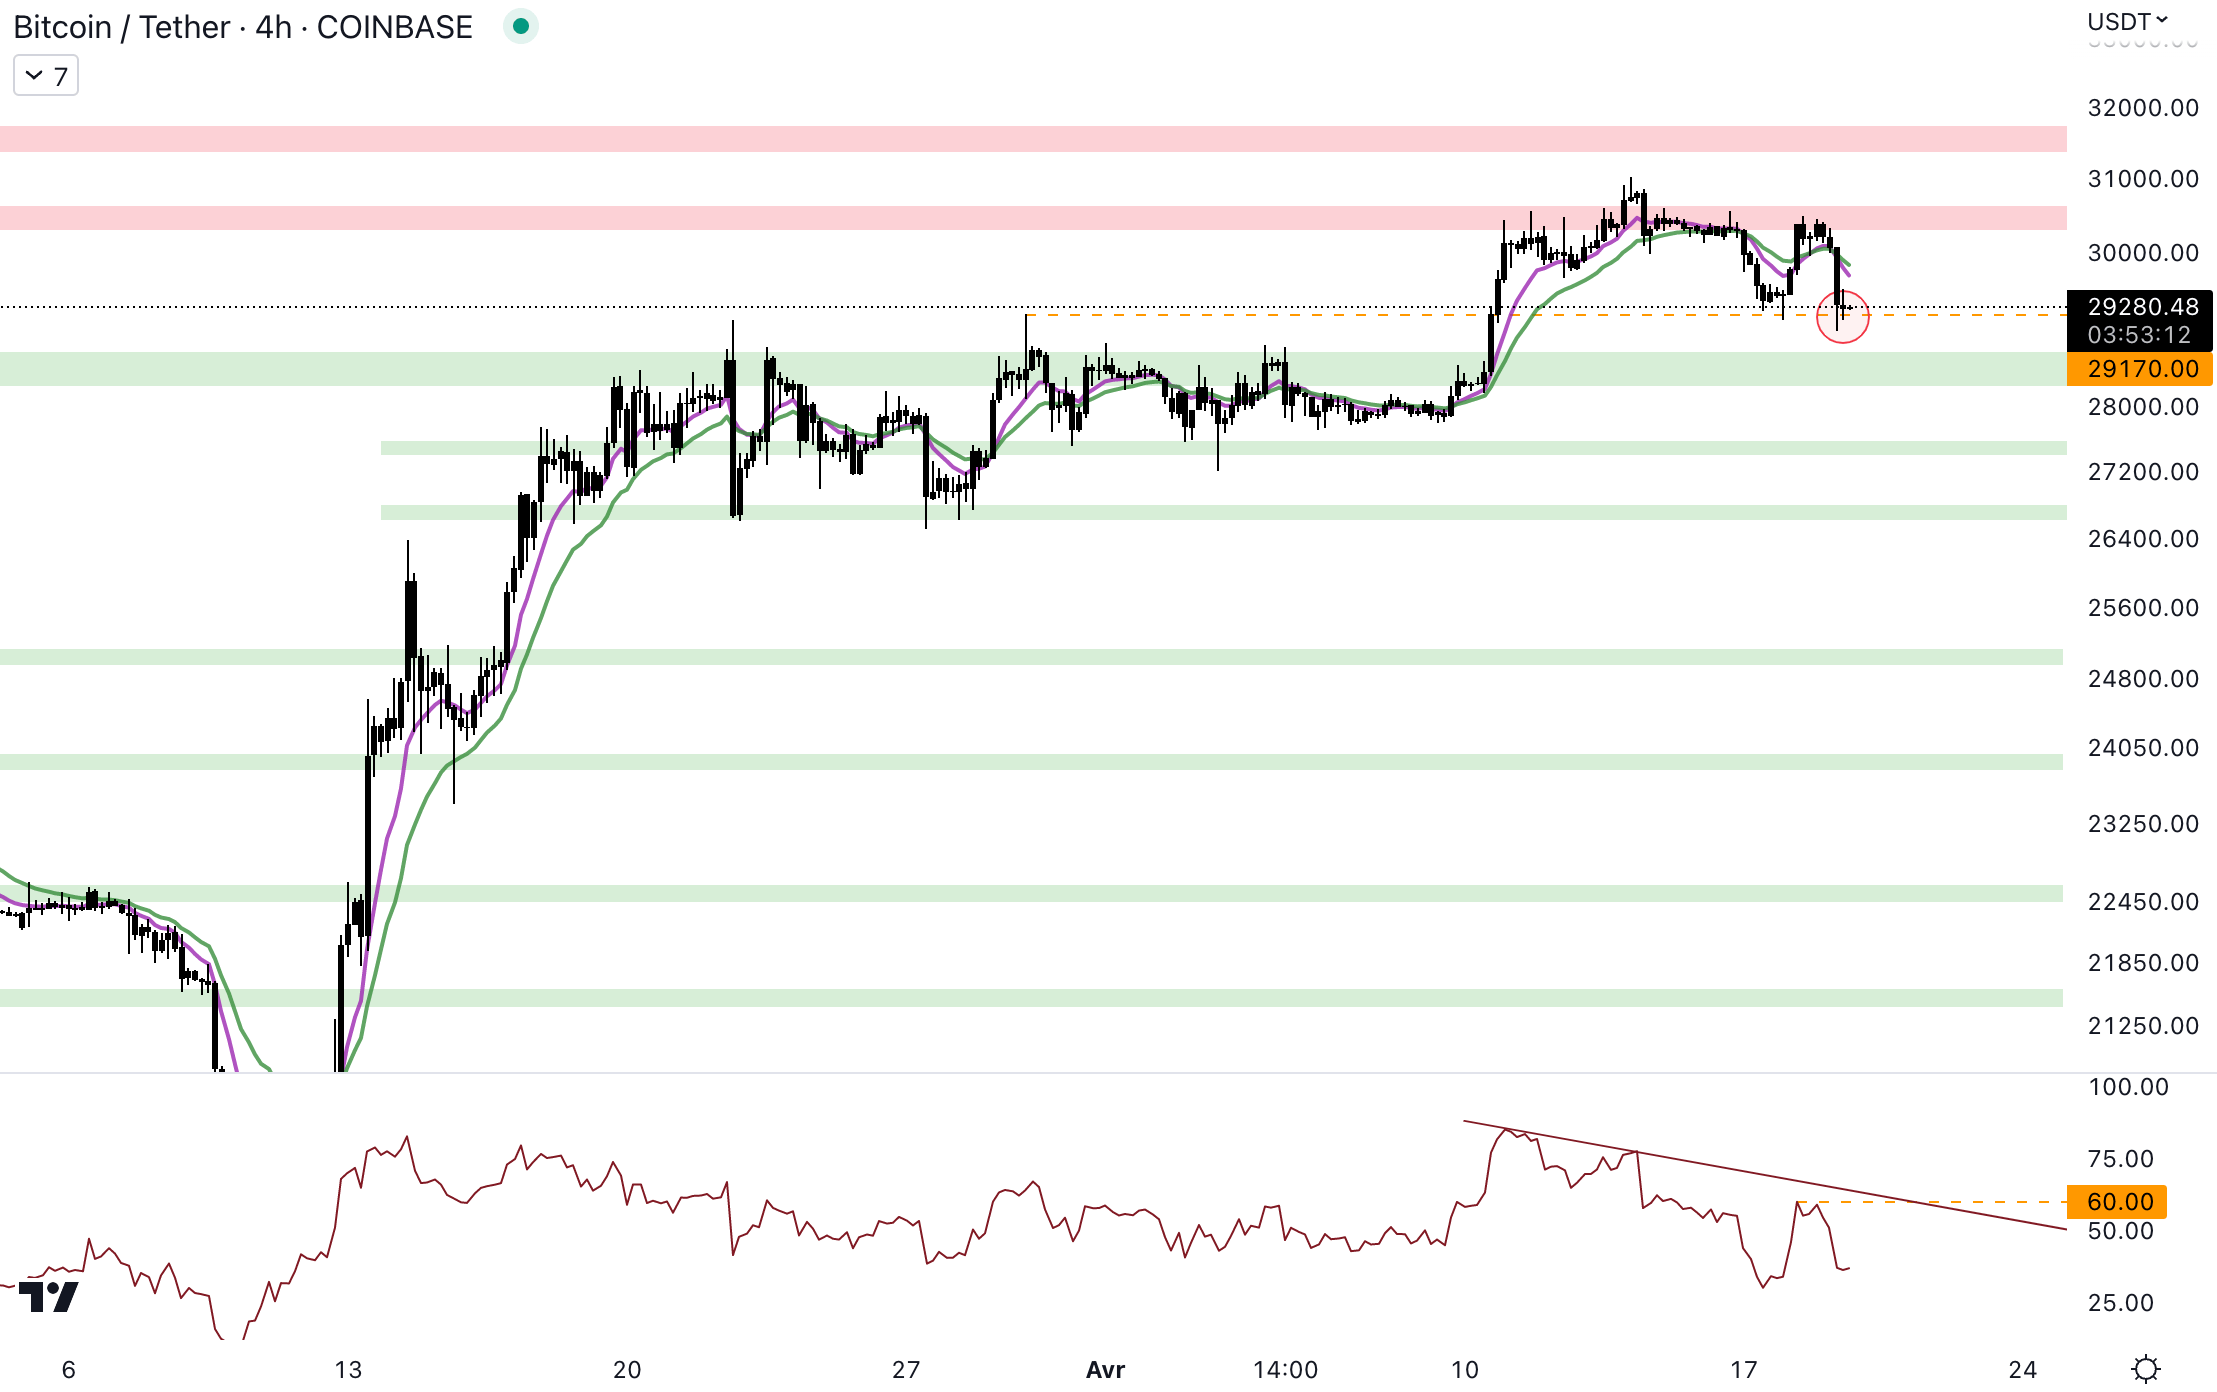Viewport: 2217px width, 1392px height.
Task: Open chart settings gear icon
Action: click(2145, 1368)
